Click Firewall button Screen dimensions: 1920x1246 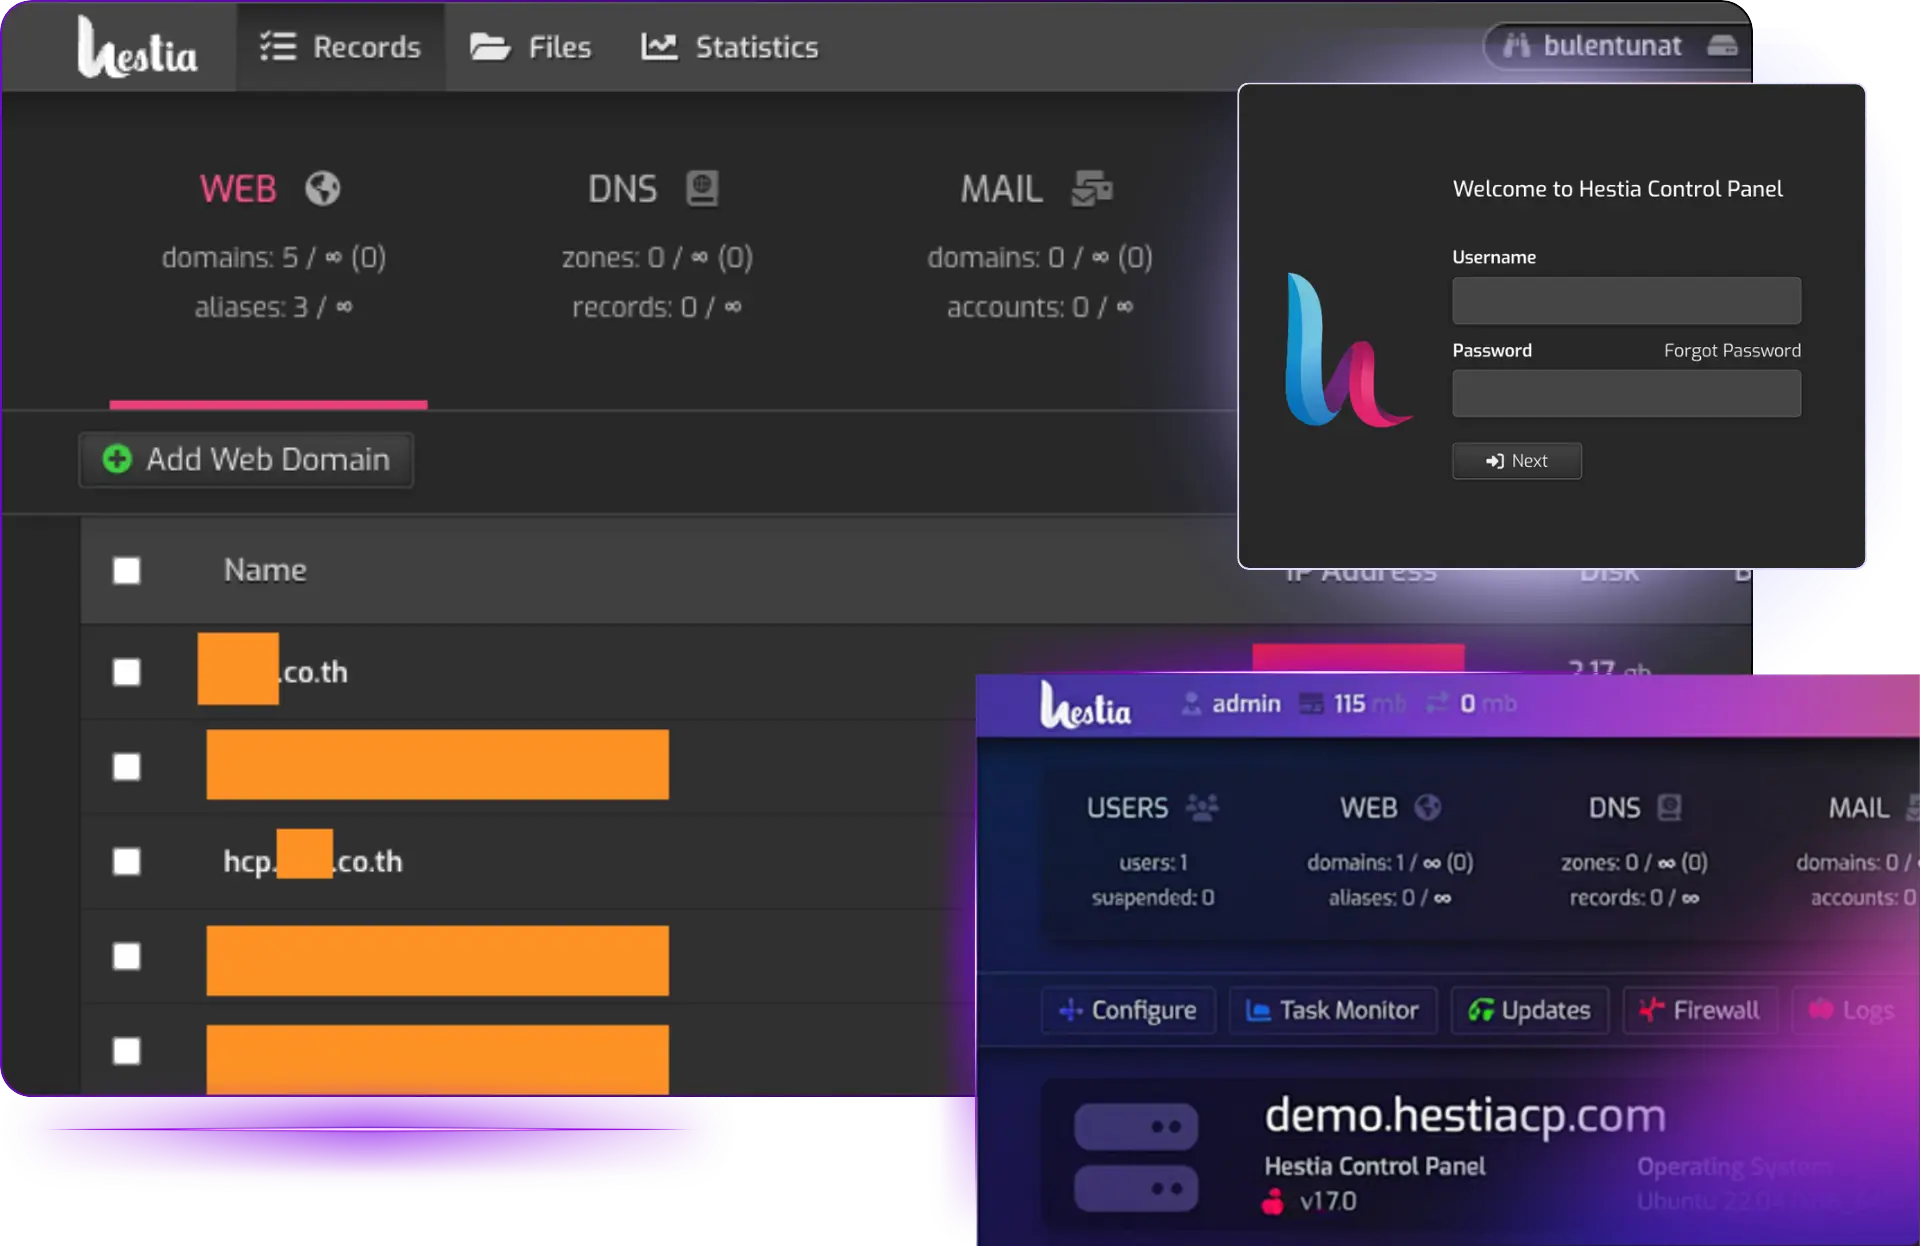pos(1700,1011)
